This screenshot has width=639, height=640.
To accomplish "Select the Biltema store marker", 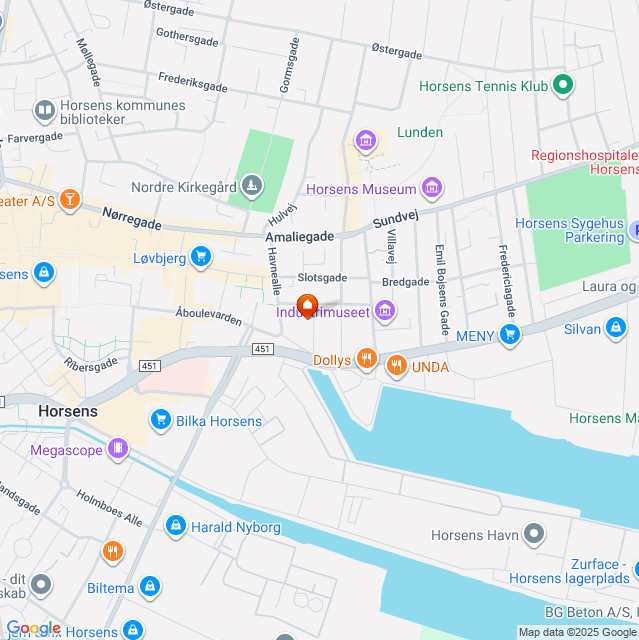I will coord(151,587).
